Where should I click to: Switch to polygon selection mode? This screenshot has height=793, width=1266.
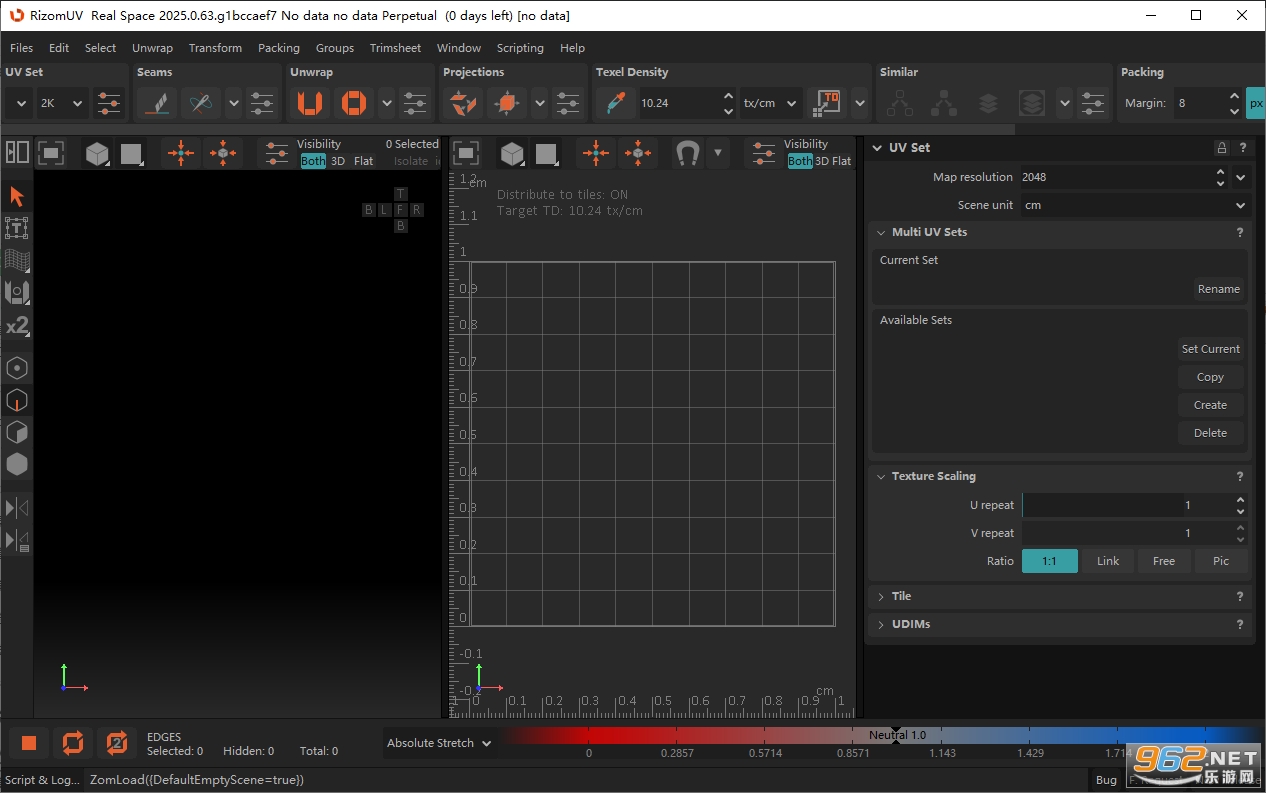pos(17,432)
